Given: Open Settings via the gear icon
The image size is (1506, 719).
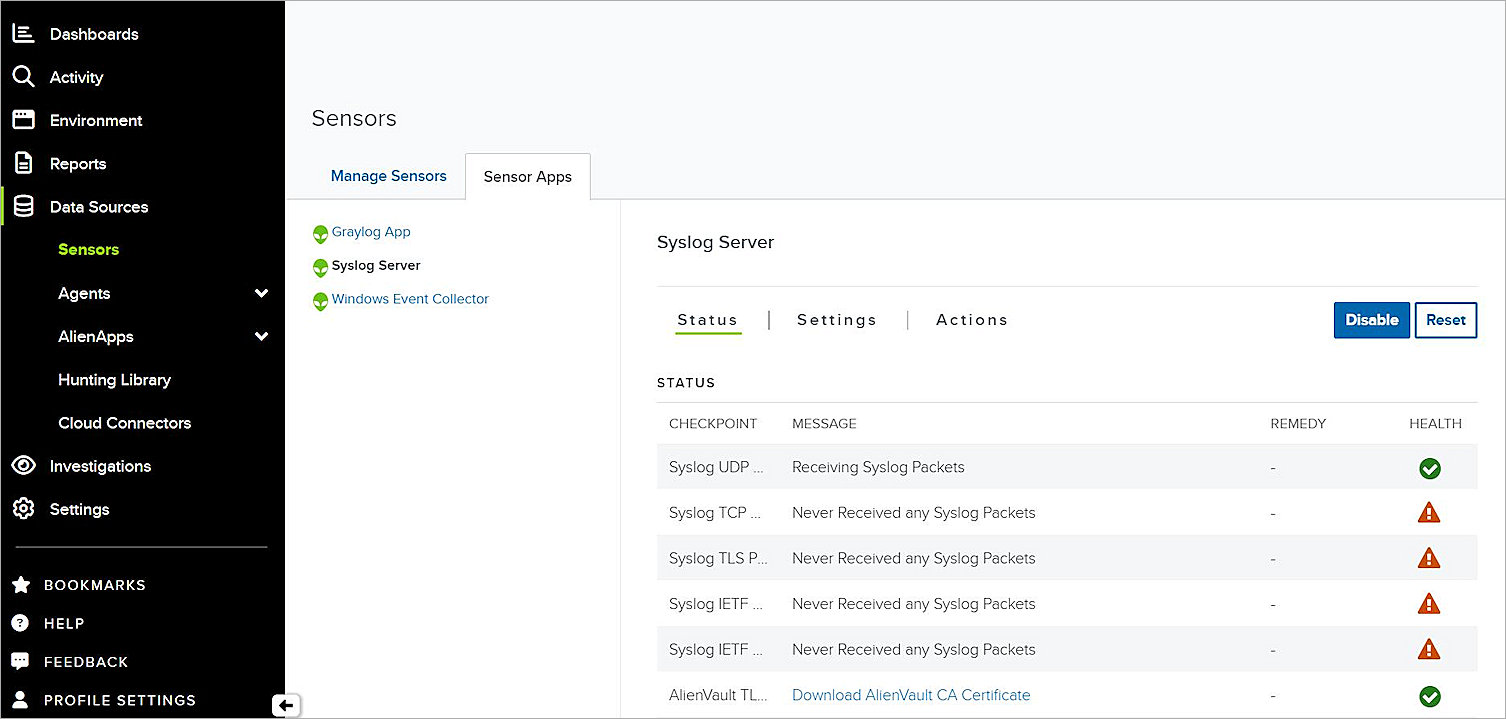Looking at the screenshot, I should [24, 509].
